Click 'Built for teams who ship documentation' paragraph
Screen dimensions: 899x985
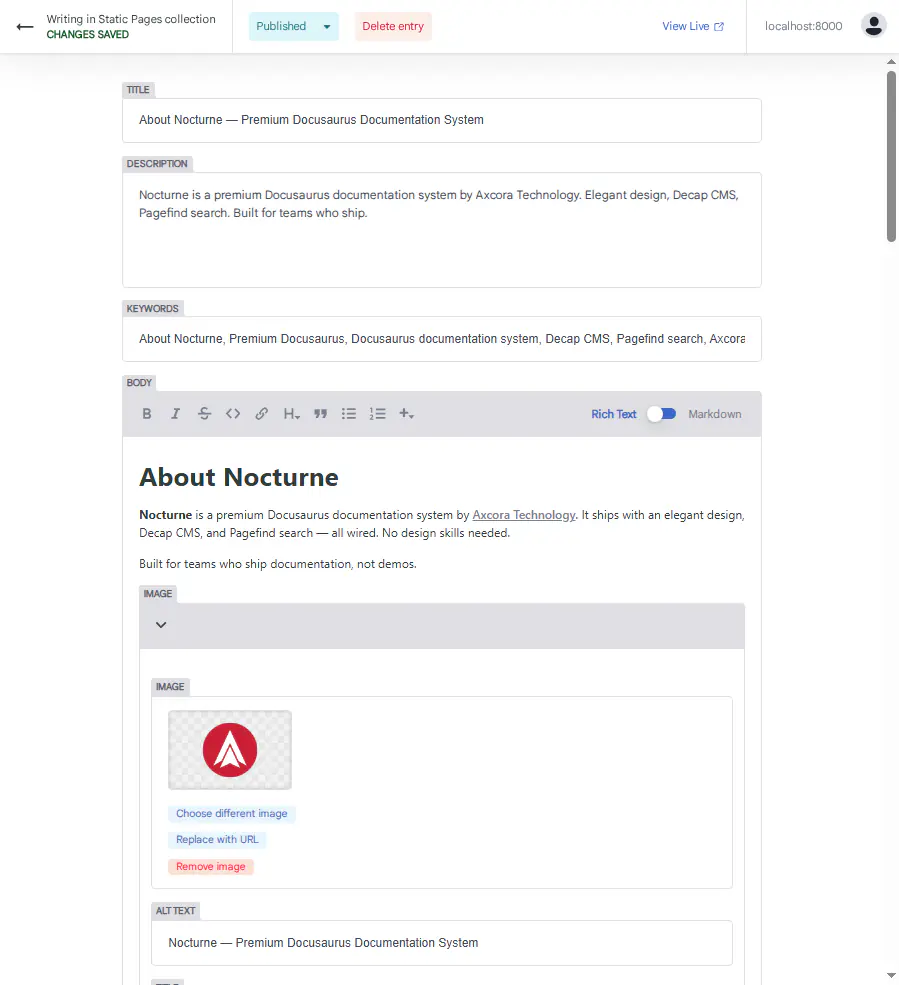click(278, 564)
